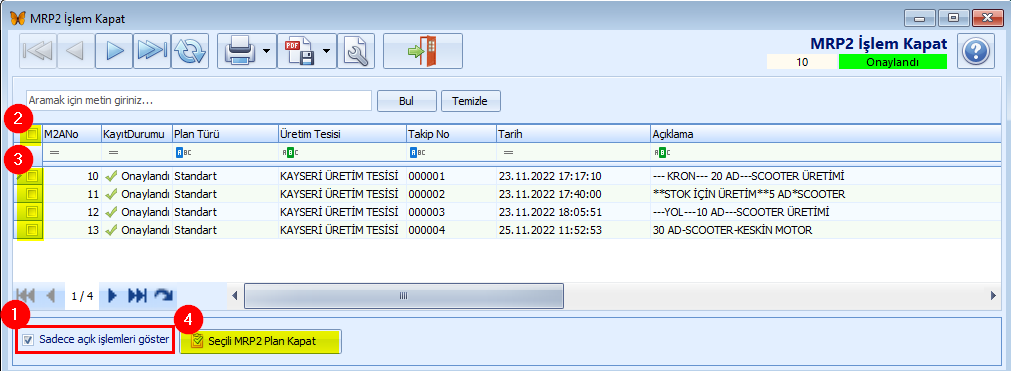Image resolution: width=1011 pixels, height=371 pixels.
Task: Click the printer icon
Action: [x=239, y=51]
